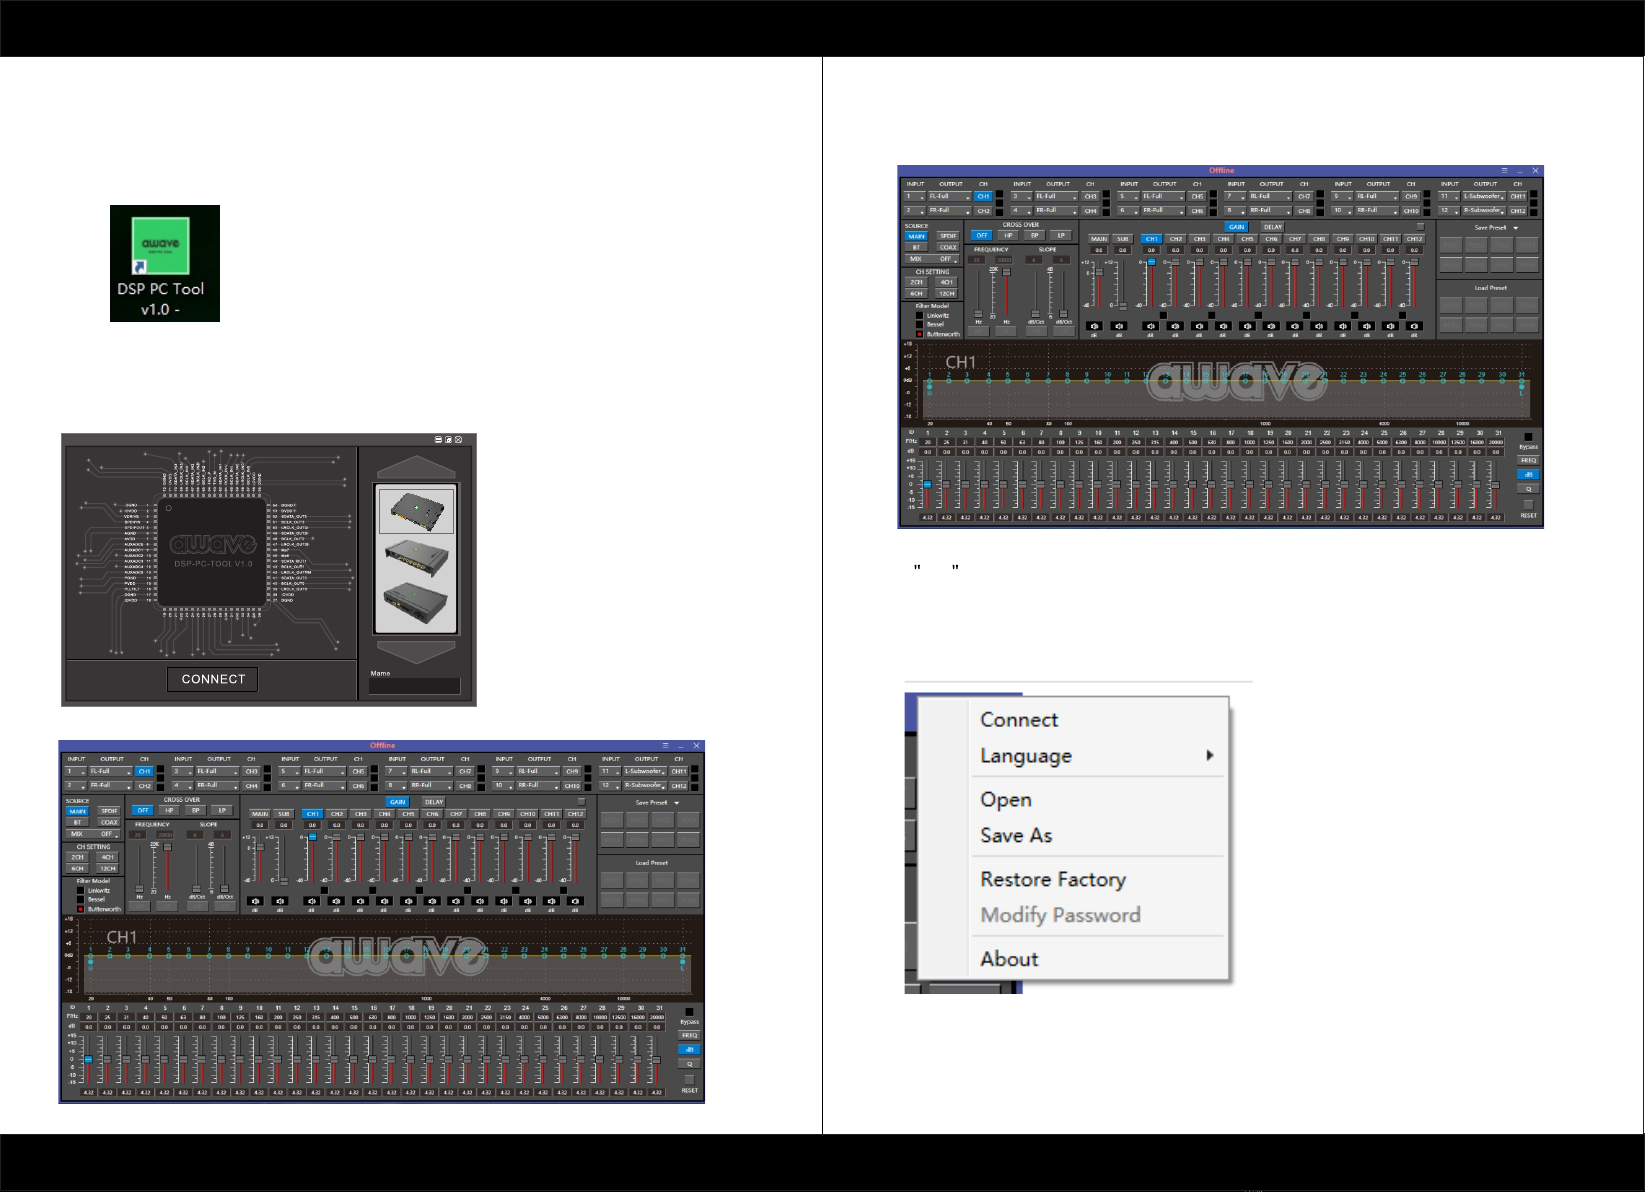Open Save Preset dropdown in upper-right window
This screenshot has width=1645, height=1192.
tap(1515, 228)
